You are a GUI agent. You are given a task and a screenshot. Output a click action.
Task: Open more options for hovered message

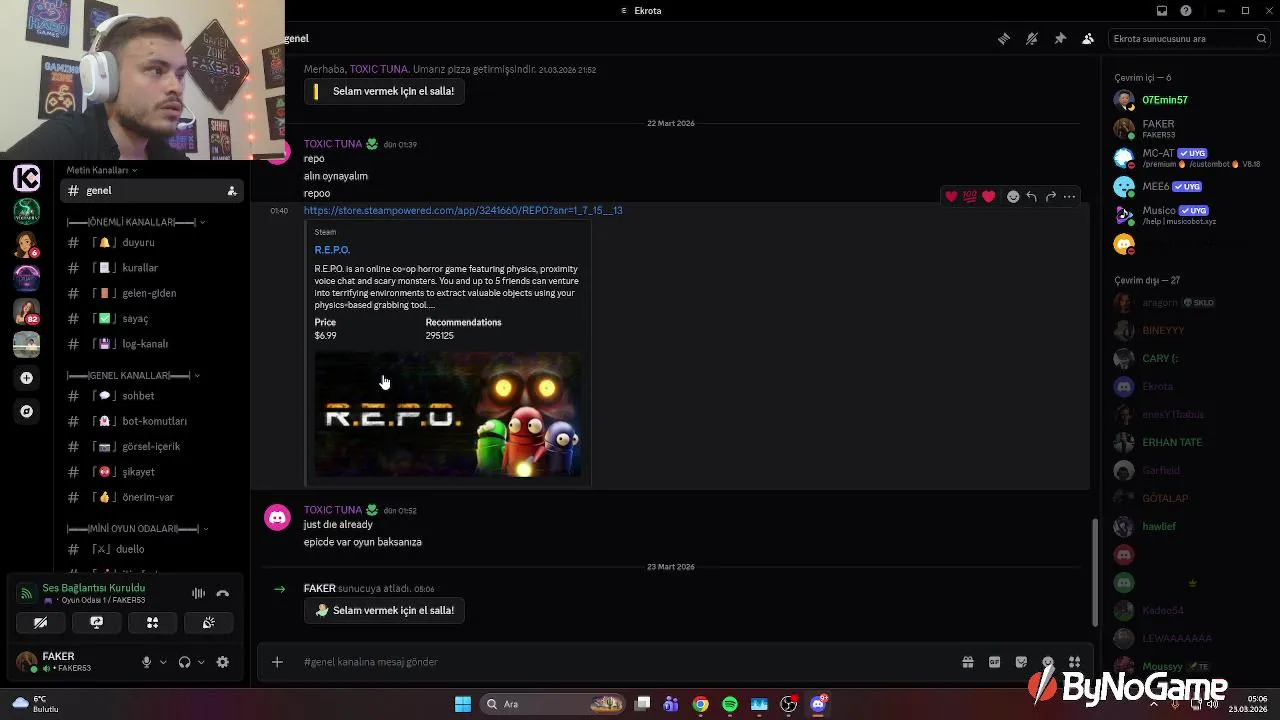coord(1069,196)
